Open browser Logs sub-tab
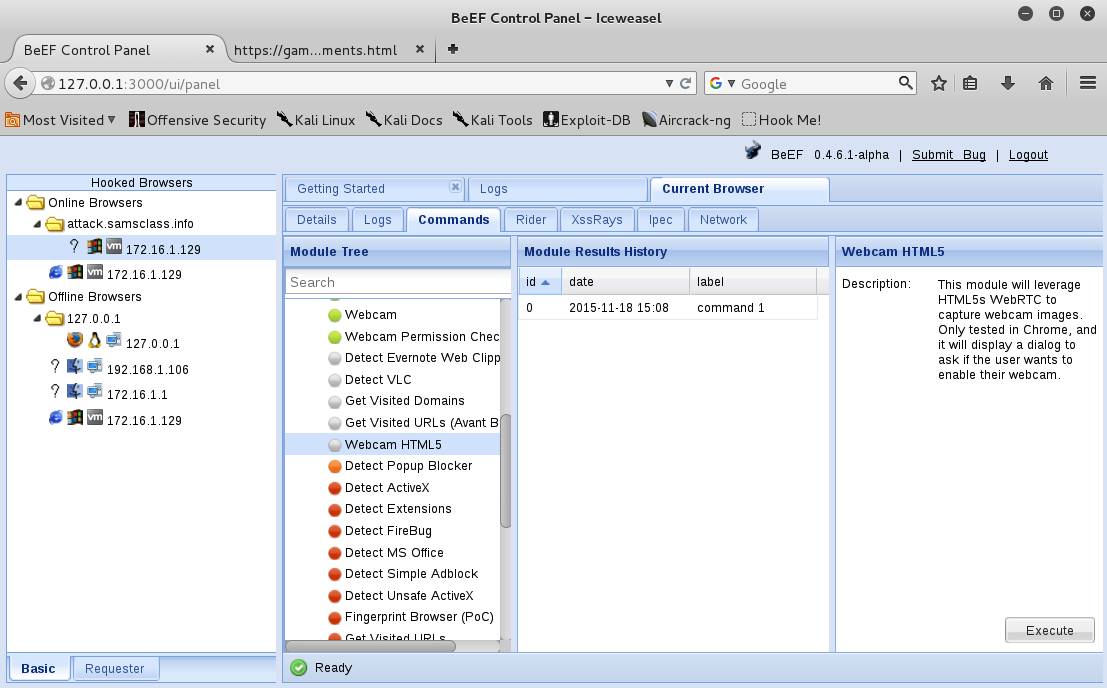Screen dimensions: 1107x688 coord(377,219)
